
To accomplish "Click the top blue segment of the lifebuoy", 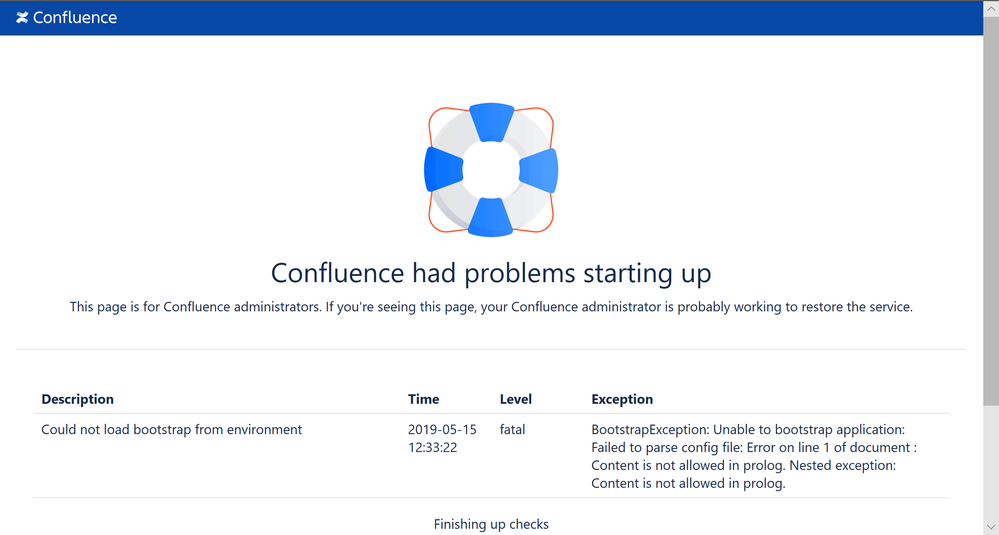I will 491,122.
